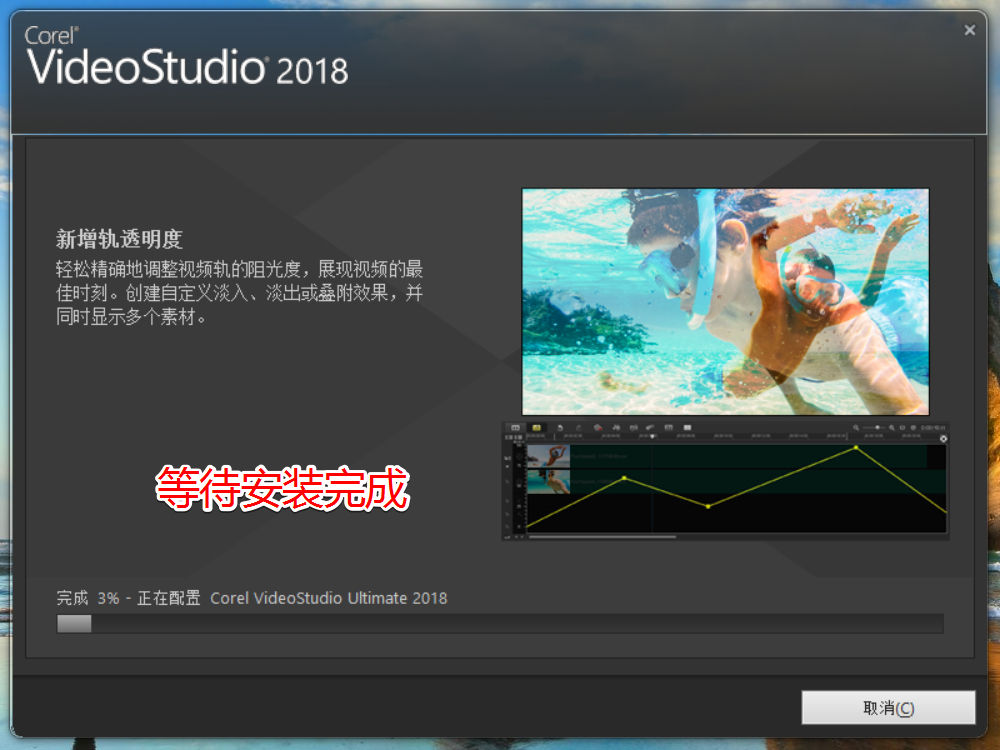
Task: Click the underwater snorkeling preview image
Action: click(x=725, y=302)
